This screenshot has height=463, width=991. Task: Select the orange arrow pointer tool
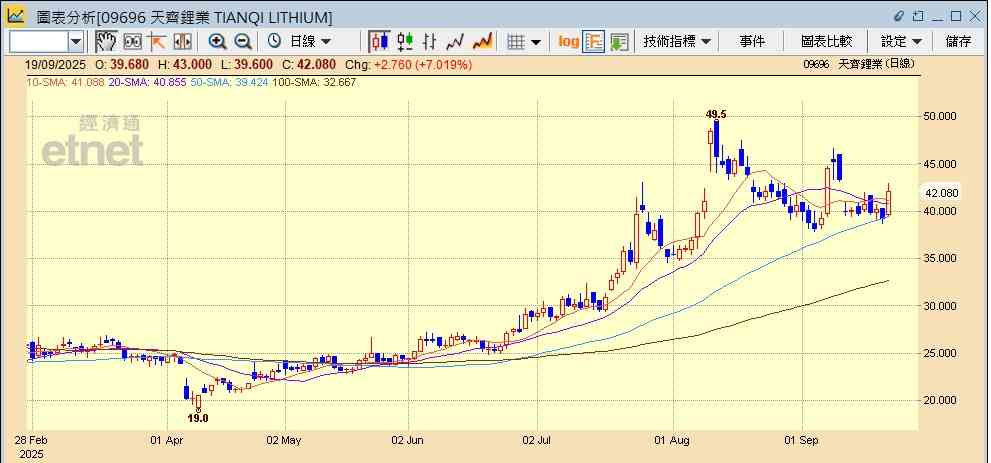click(x=157, y=42)
